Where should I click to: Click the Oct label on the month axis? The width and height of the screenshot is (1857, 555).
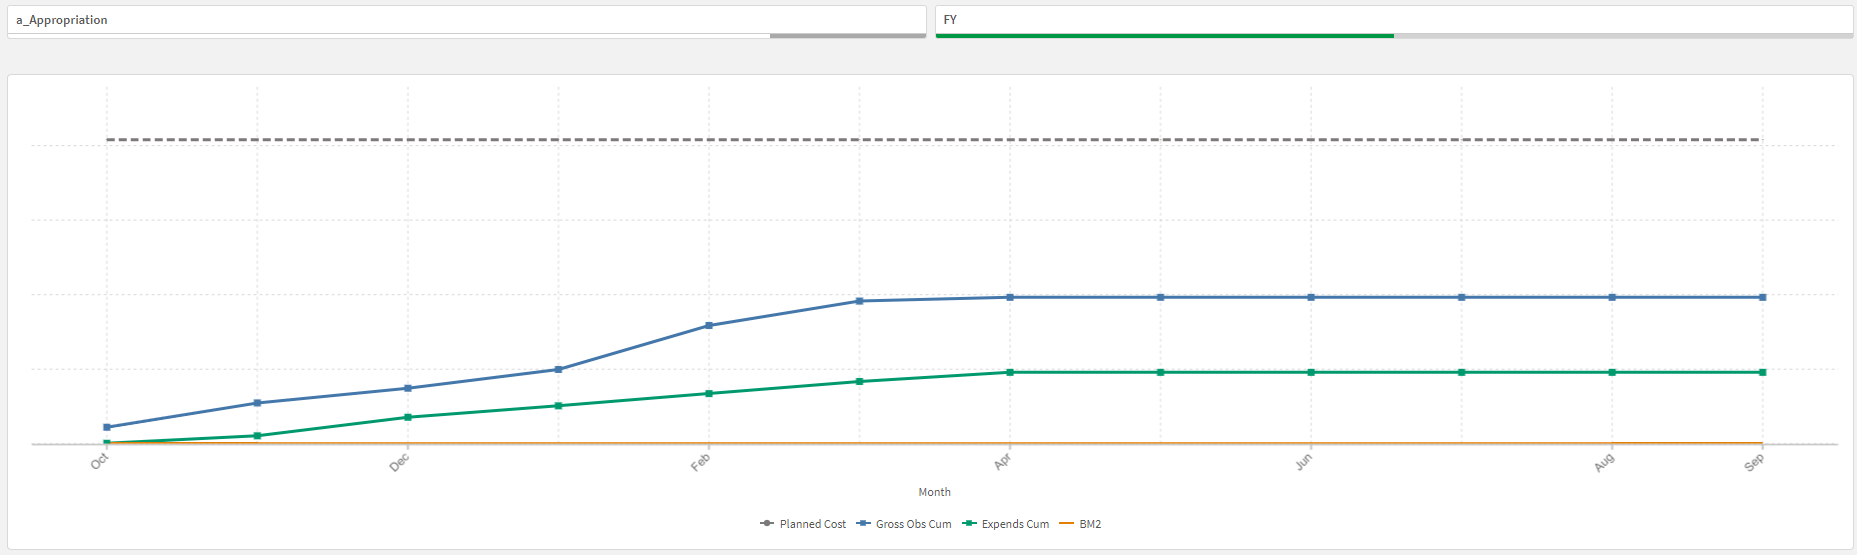pos(99,462)
